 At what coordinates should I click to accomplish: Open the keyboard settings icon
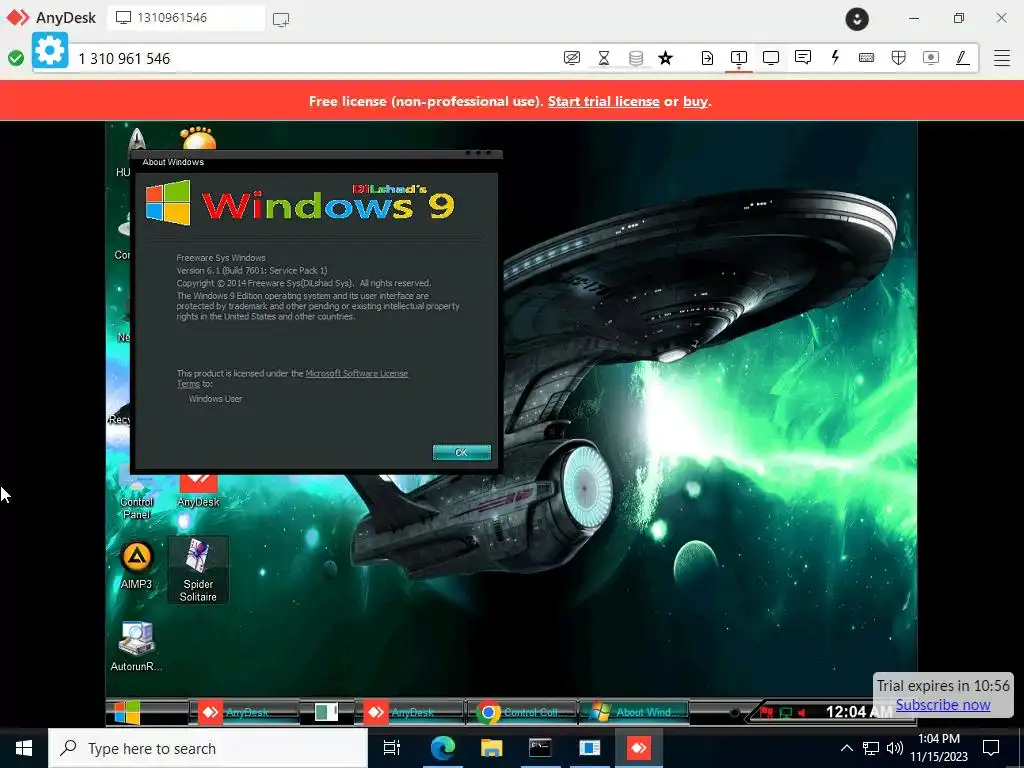point(867,58)
